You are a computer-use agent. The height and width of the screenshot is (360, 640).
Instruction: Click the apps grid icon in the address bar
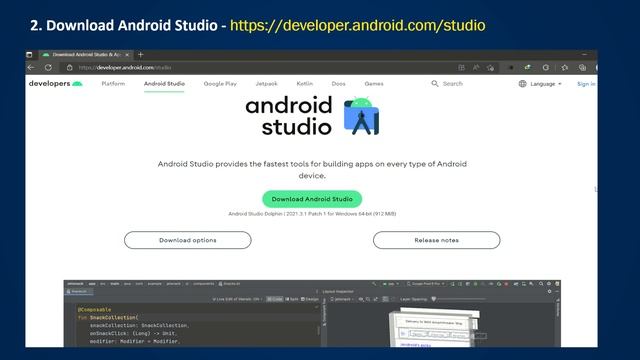click(461, 67)
